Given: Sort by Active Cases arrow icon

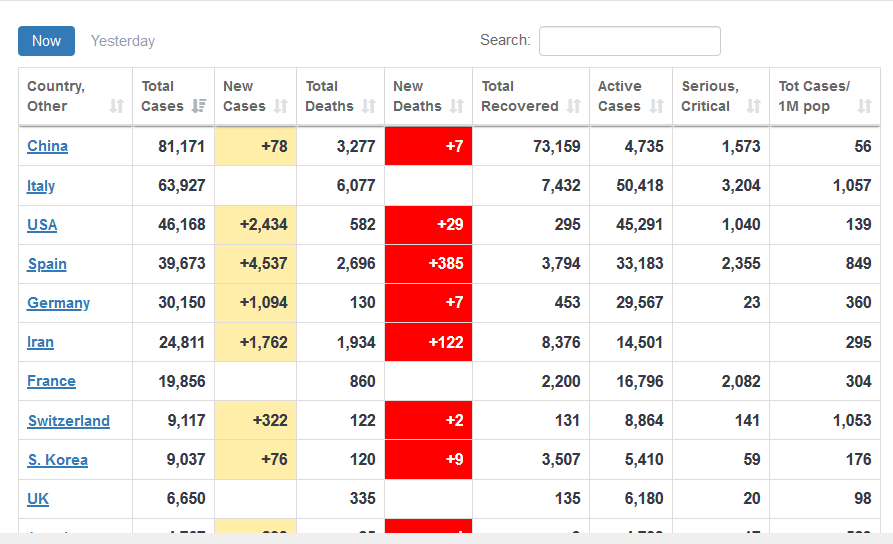Looking at the screenshot, I should 657,106.
